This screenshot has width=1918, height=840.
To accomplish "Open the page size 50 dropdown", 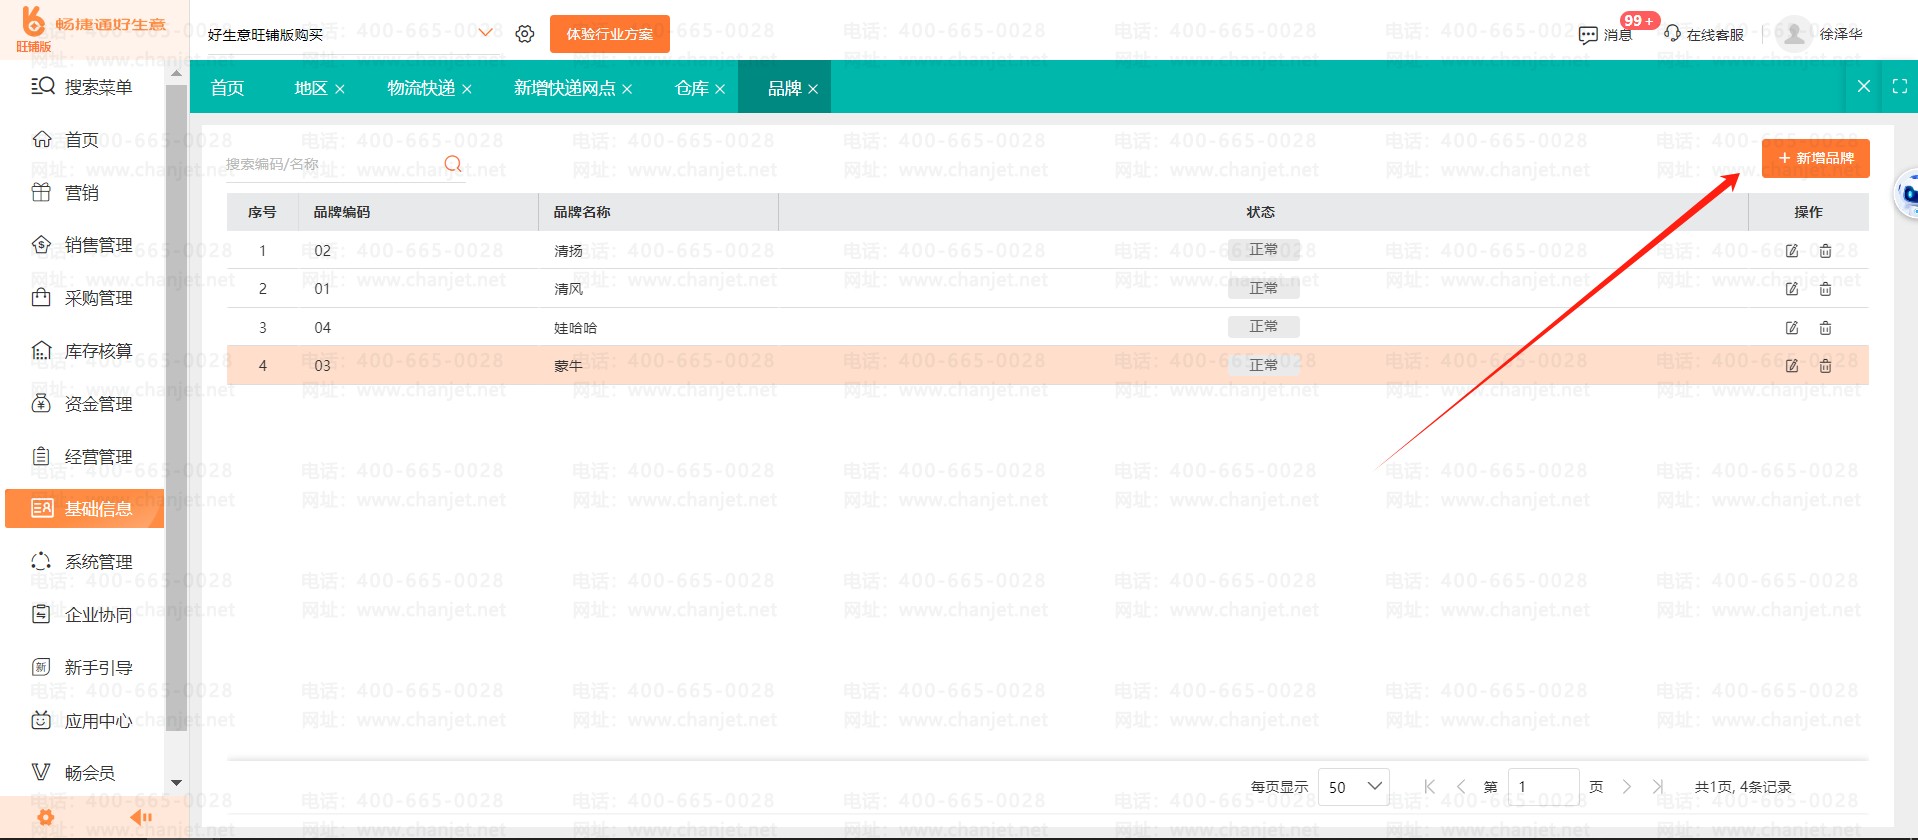I will pyautogui.click(x=1354, y=787).
